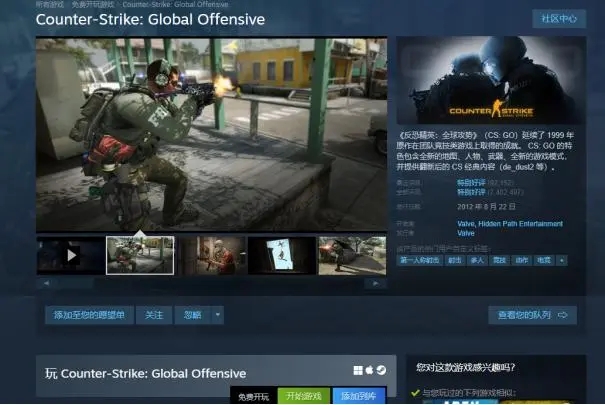Click the Counter-Strike header capsule image
This screenshot has height=405, width=605.
point(491,81)
